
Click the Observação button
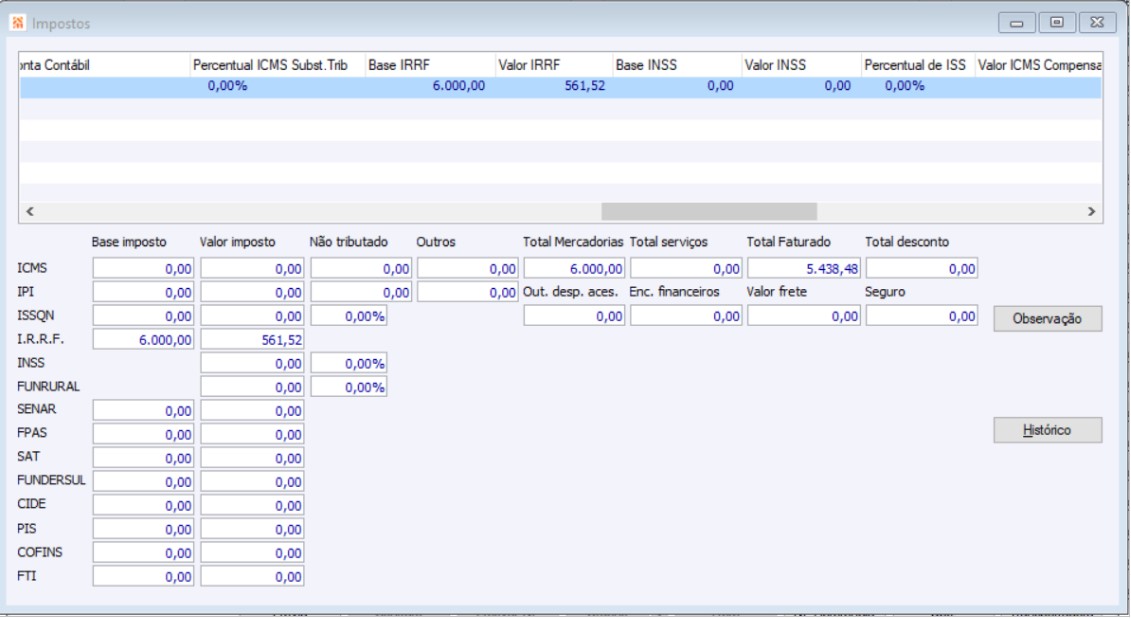tap(1046, 318)
